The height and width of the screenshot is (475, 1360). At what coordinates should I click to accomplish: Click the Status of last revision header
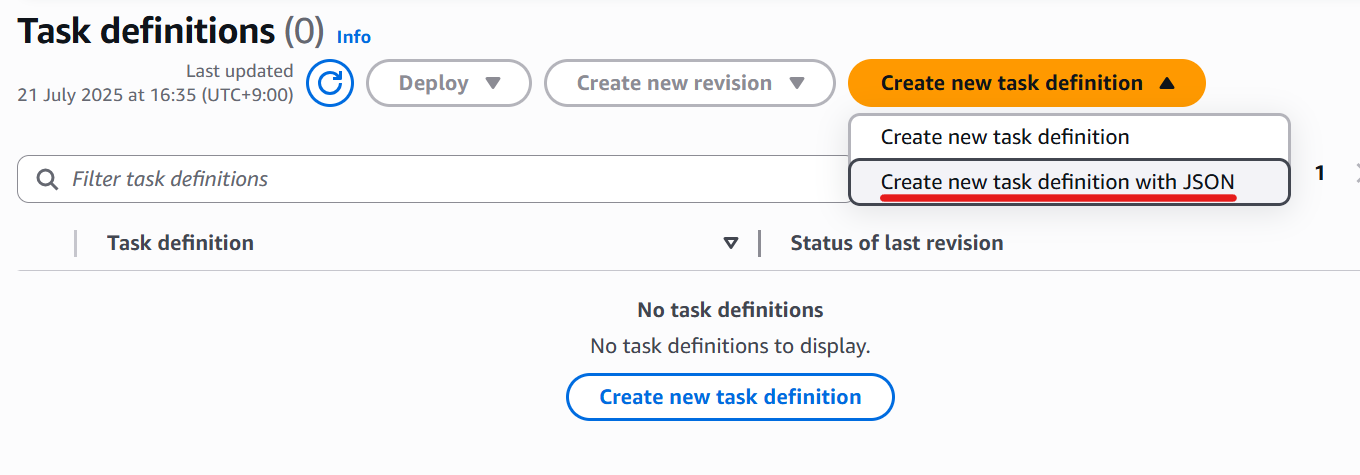897,243
